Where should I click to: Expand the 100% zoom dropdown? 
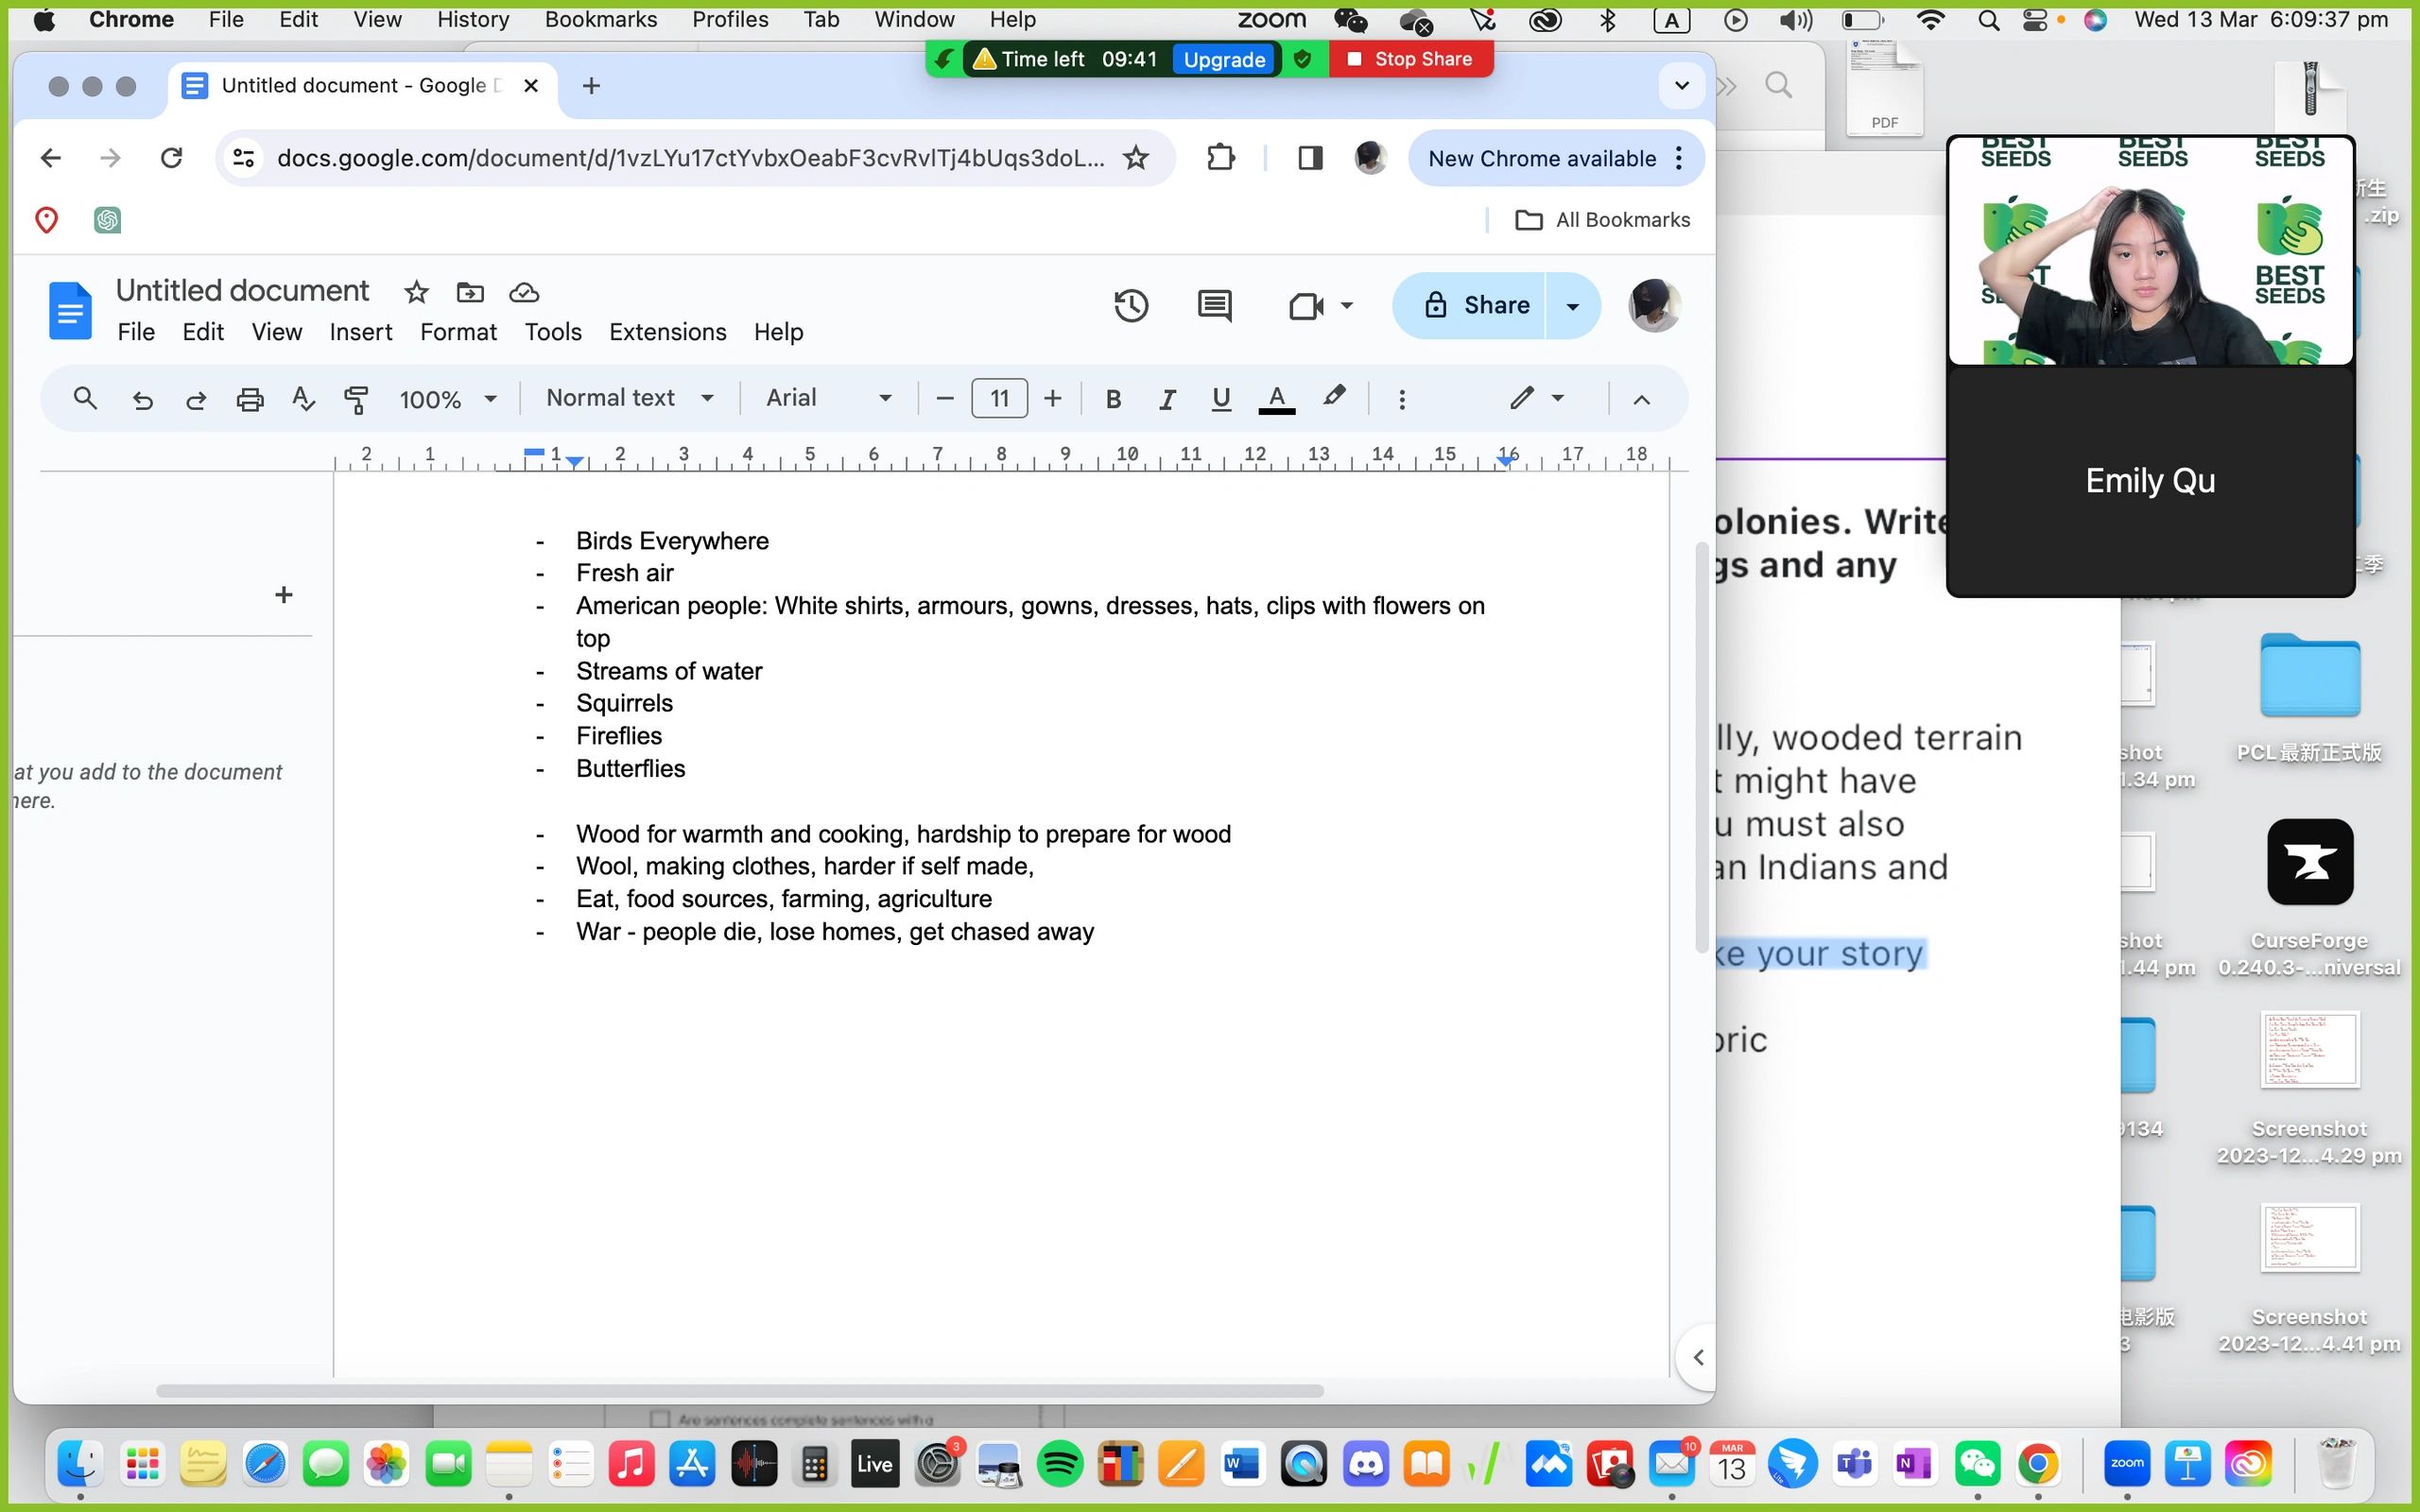pos(445,398)
